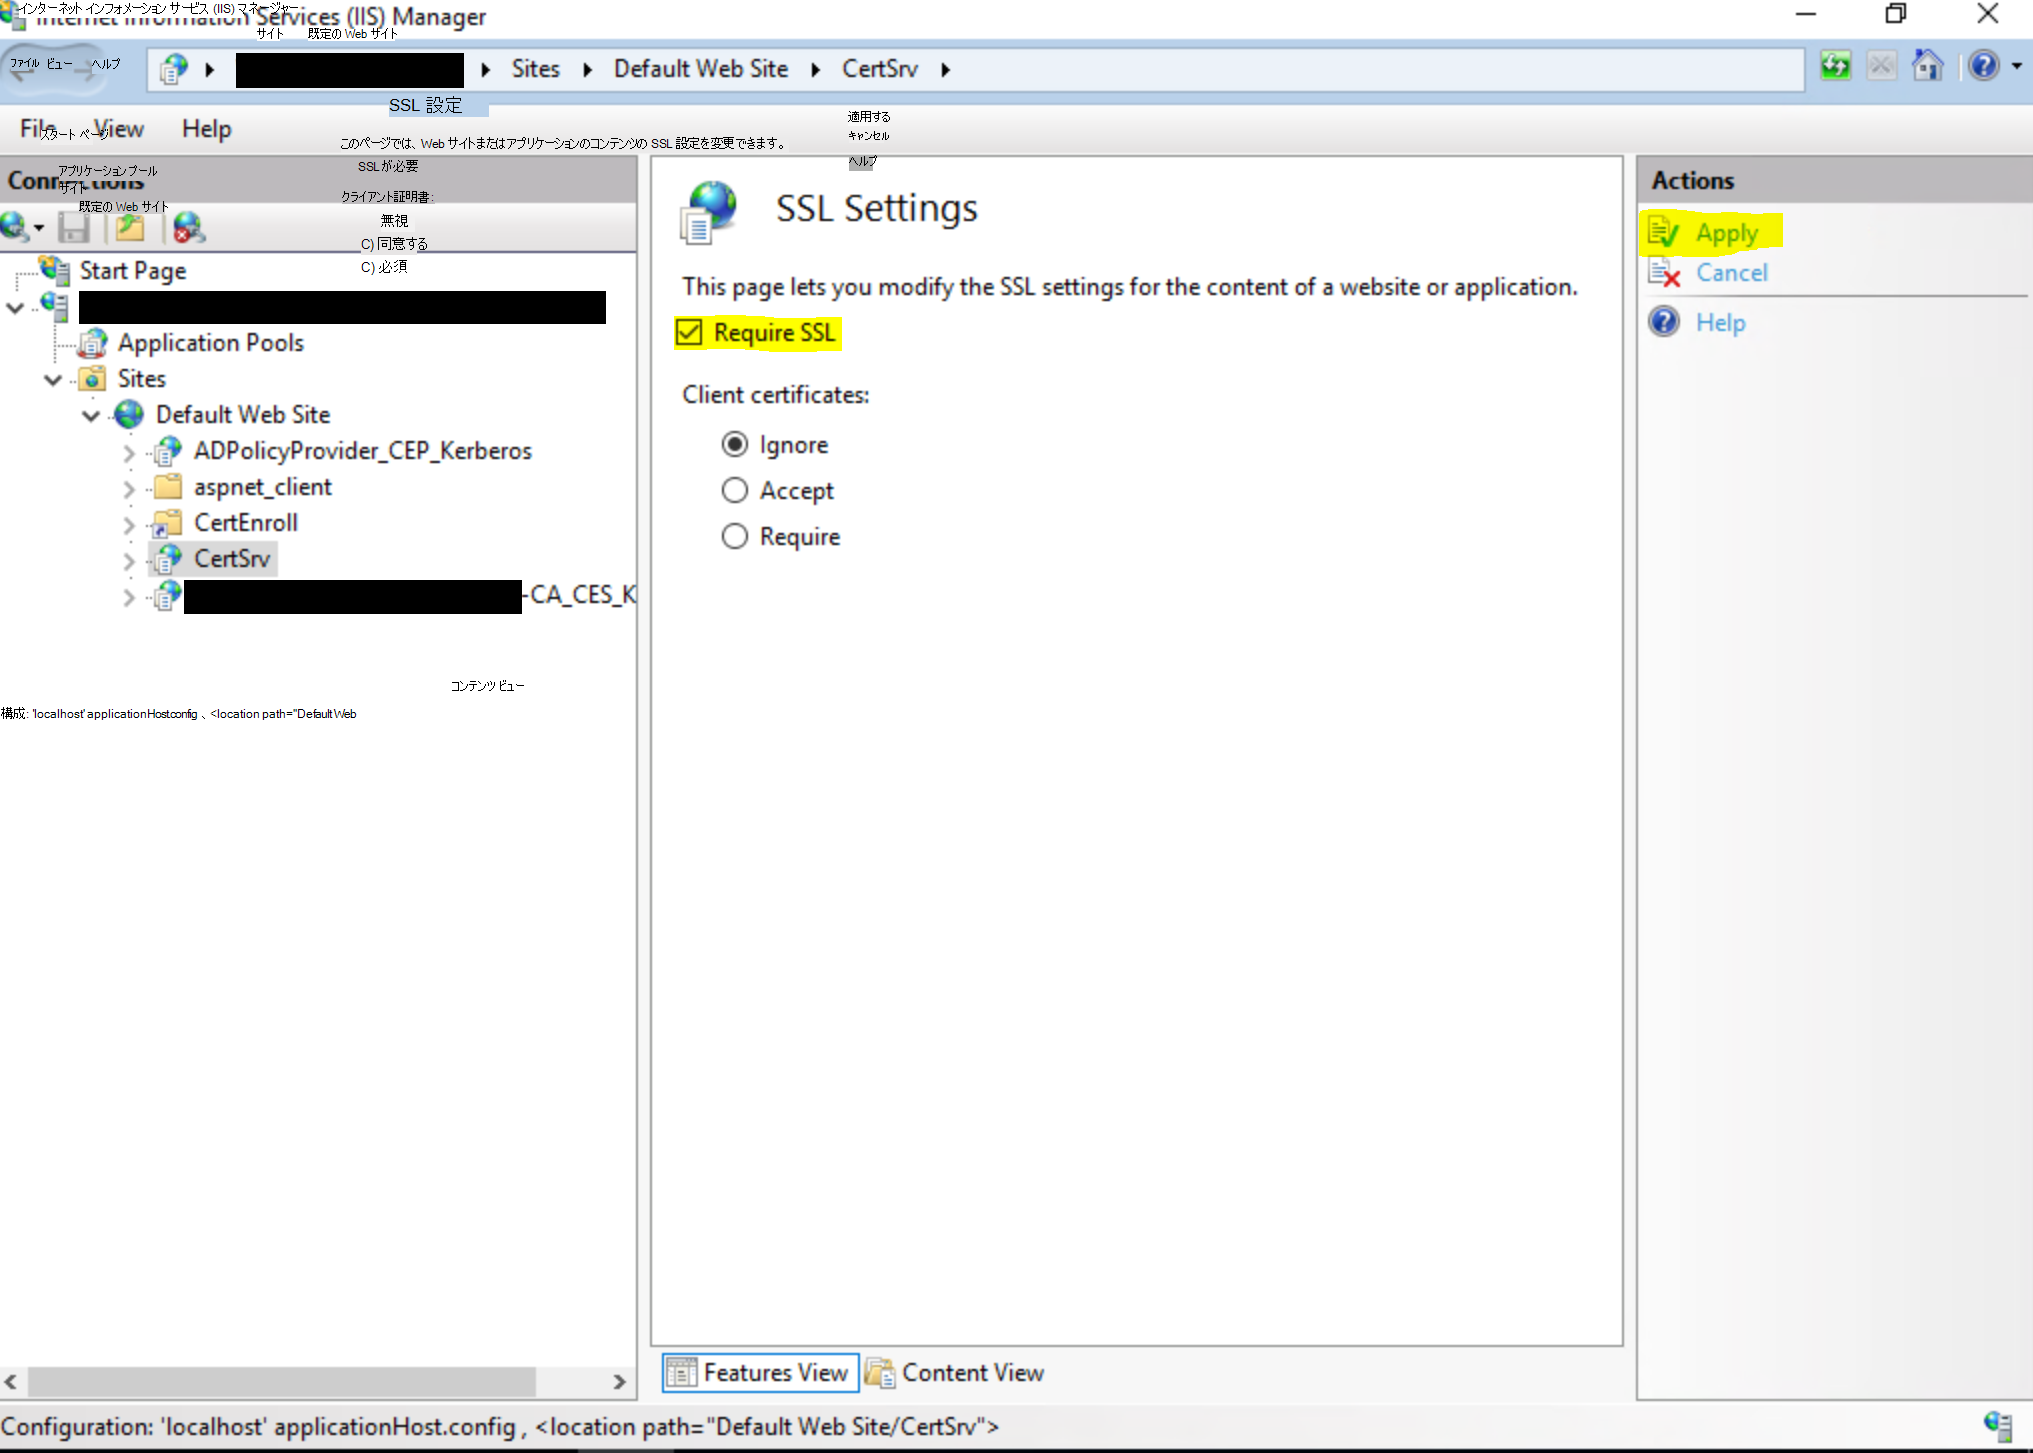Toggle the Require SSL checkbox
2033x1453 pixels.
[x=689, y=332]
